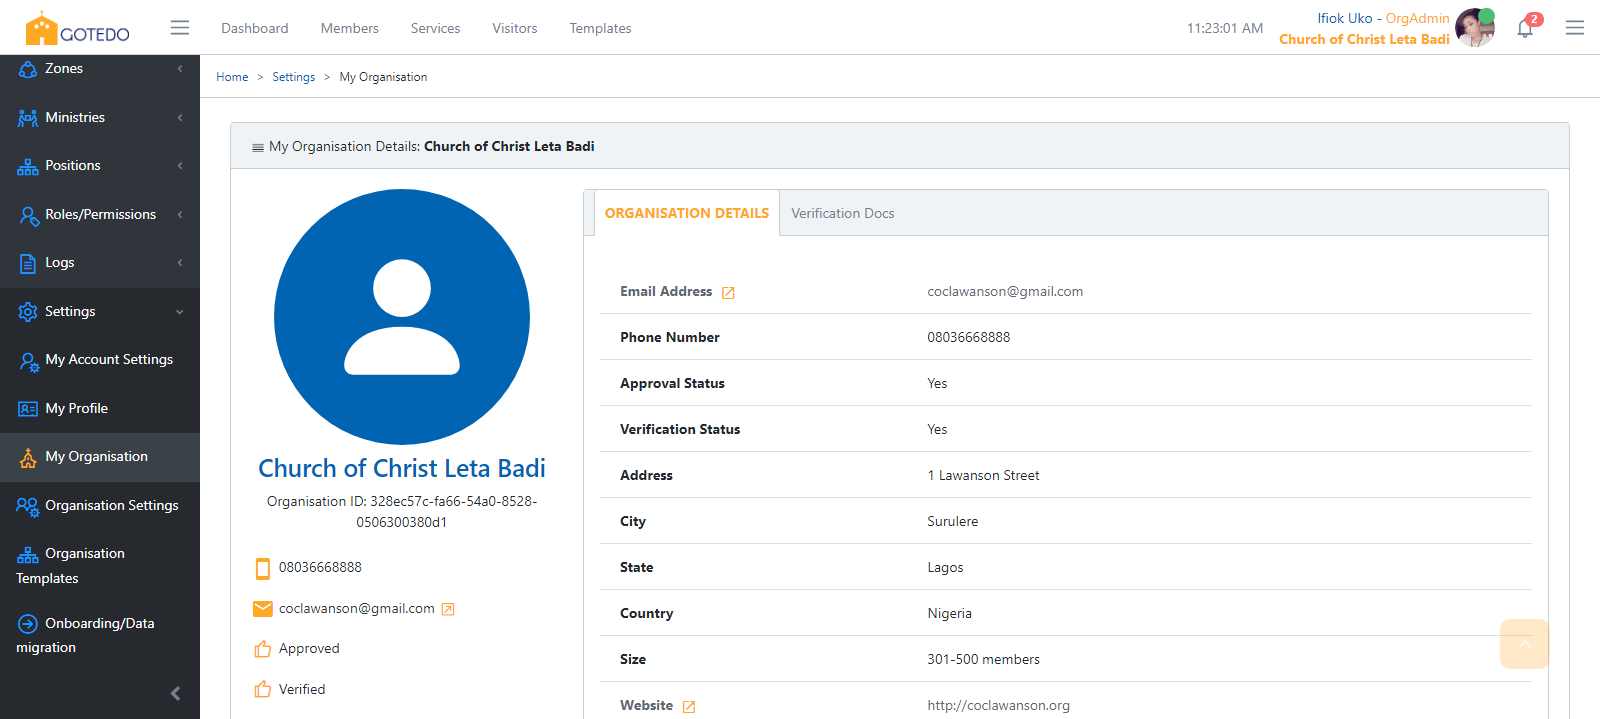Click edit icon beside Email Address label
Viewport: 1600px width, 719px height.
click(728, 293)
